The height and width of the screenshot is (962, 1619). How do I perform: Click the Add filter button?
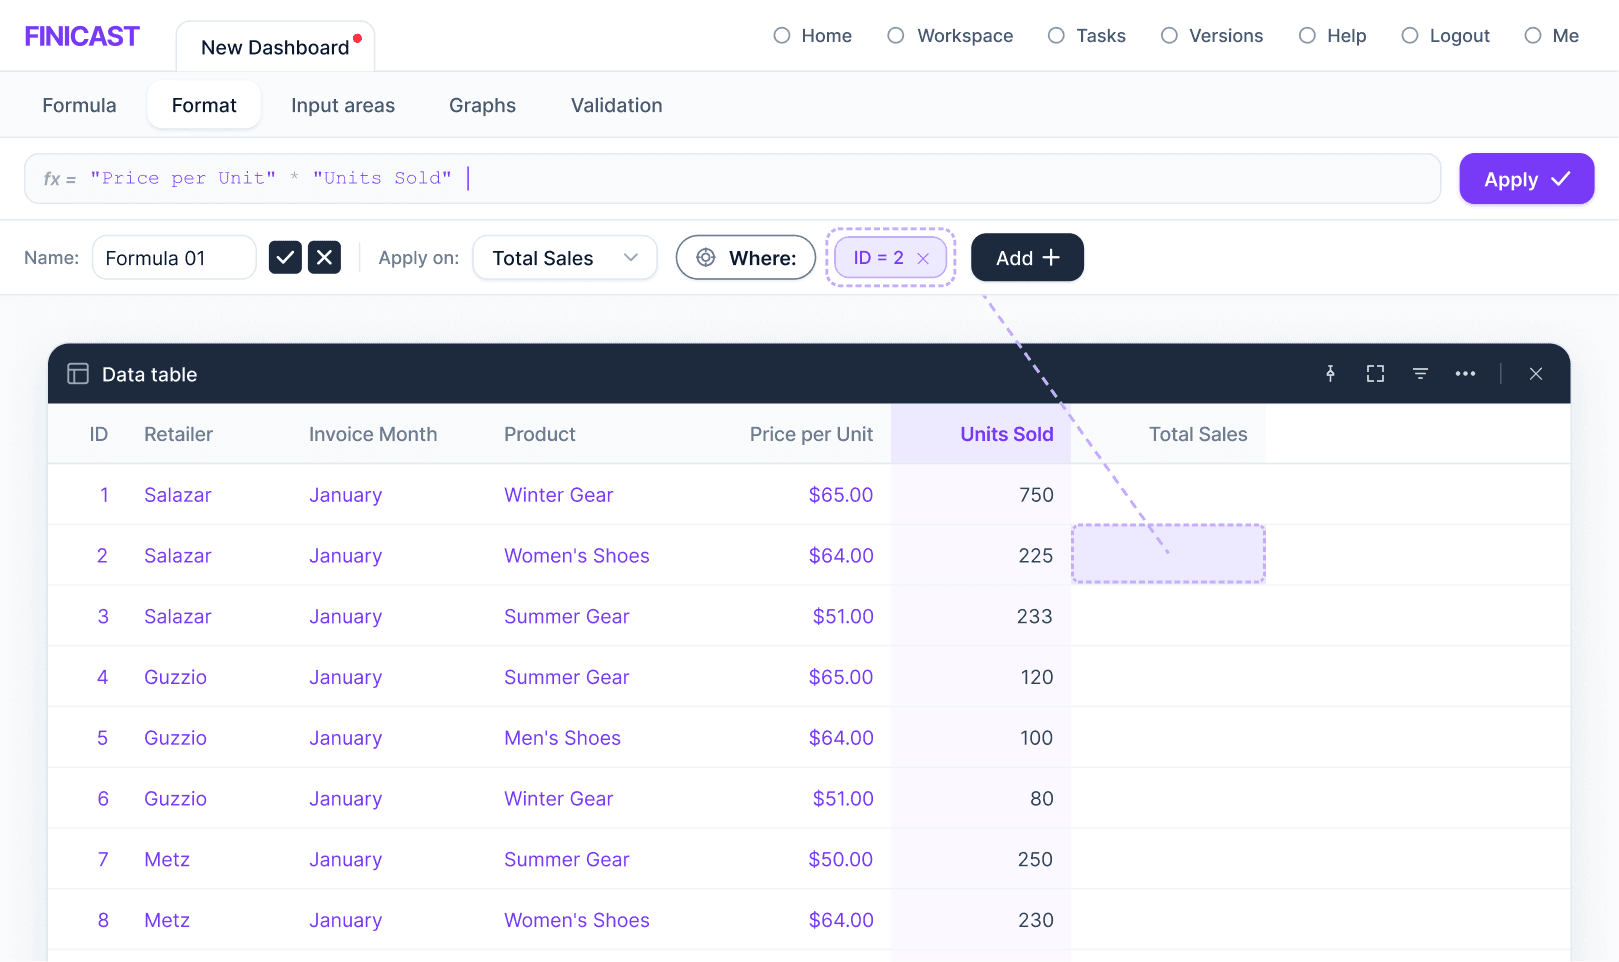tap(1027, 258)
